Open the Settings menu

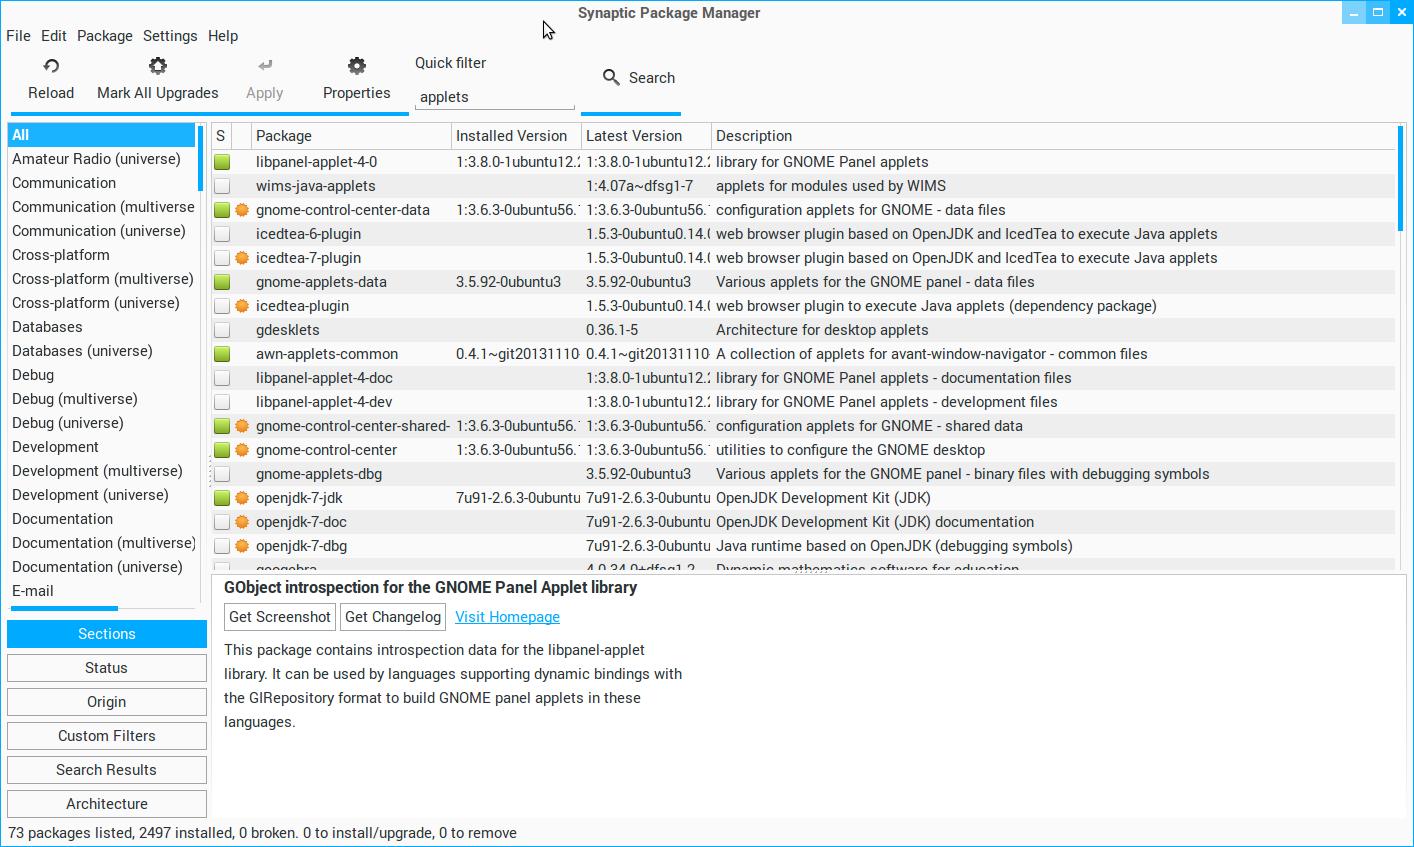tap(170, 36)
